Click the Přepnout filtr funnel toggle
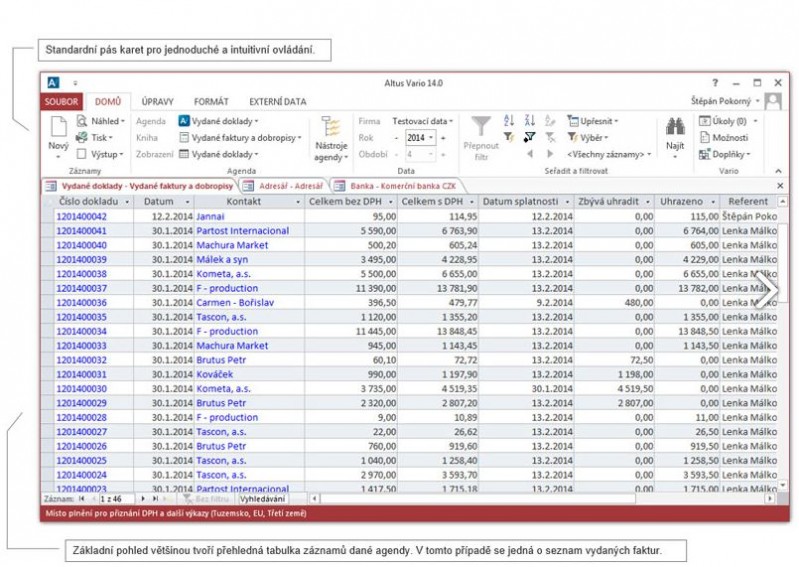This screenshot has height=567, width=799. coord(481,128)
